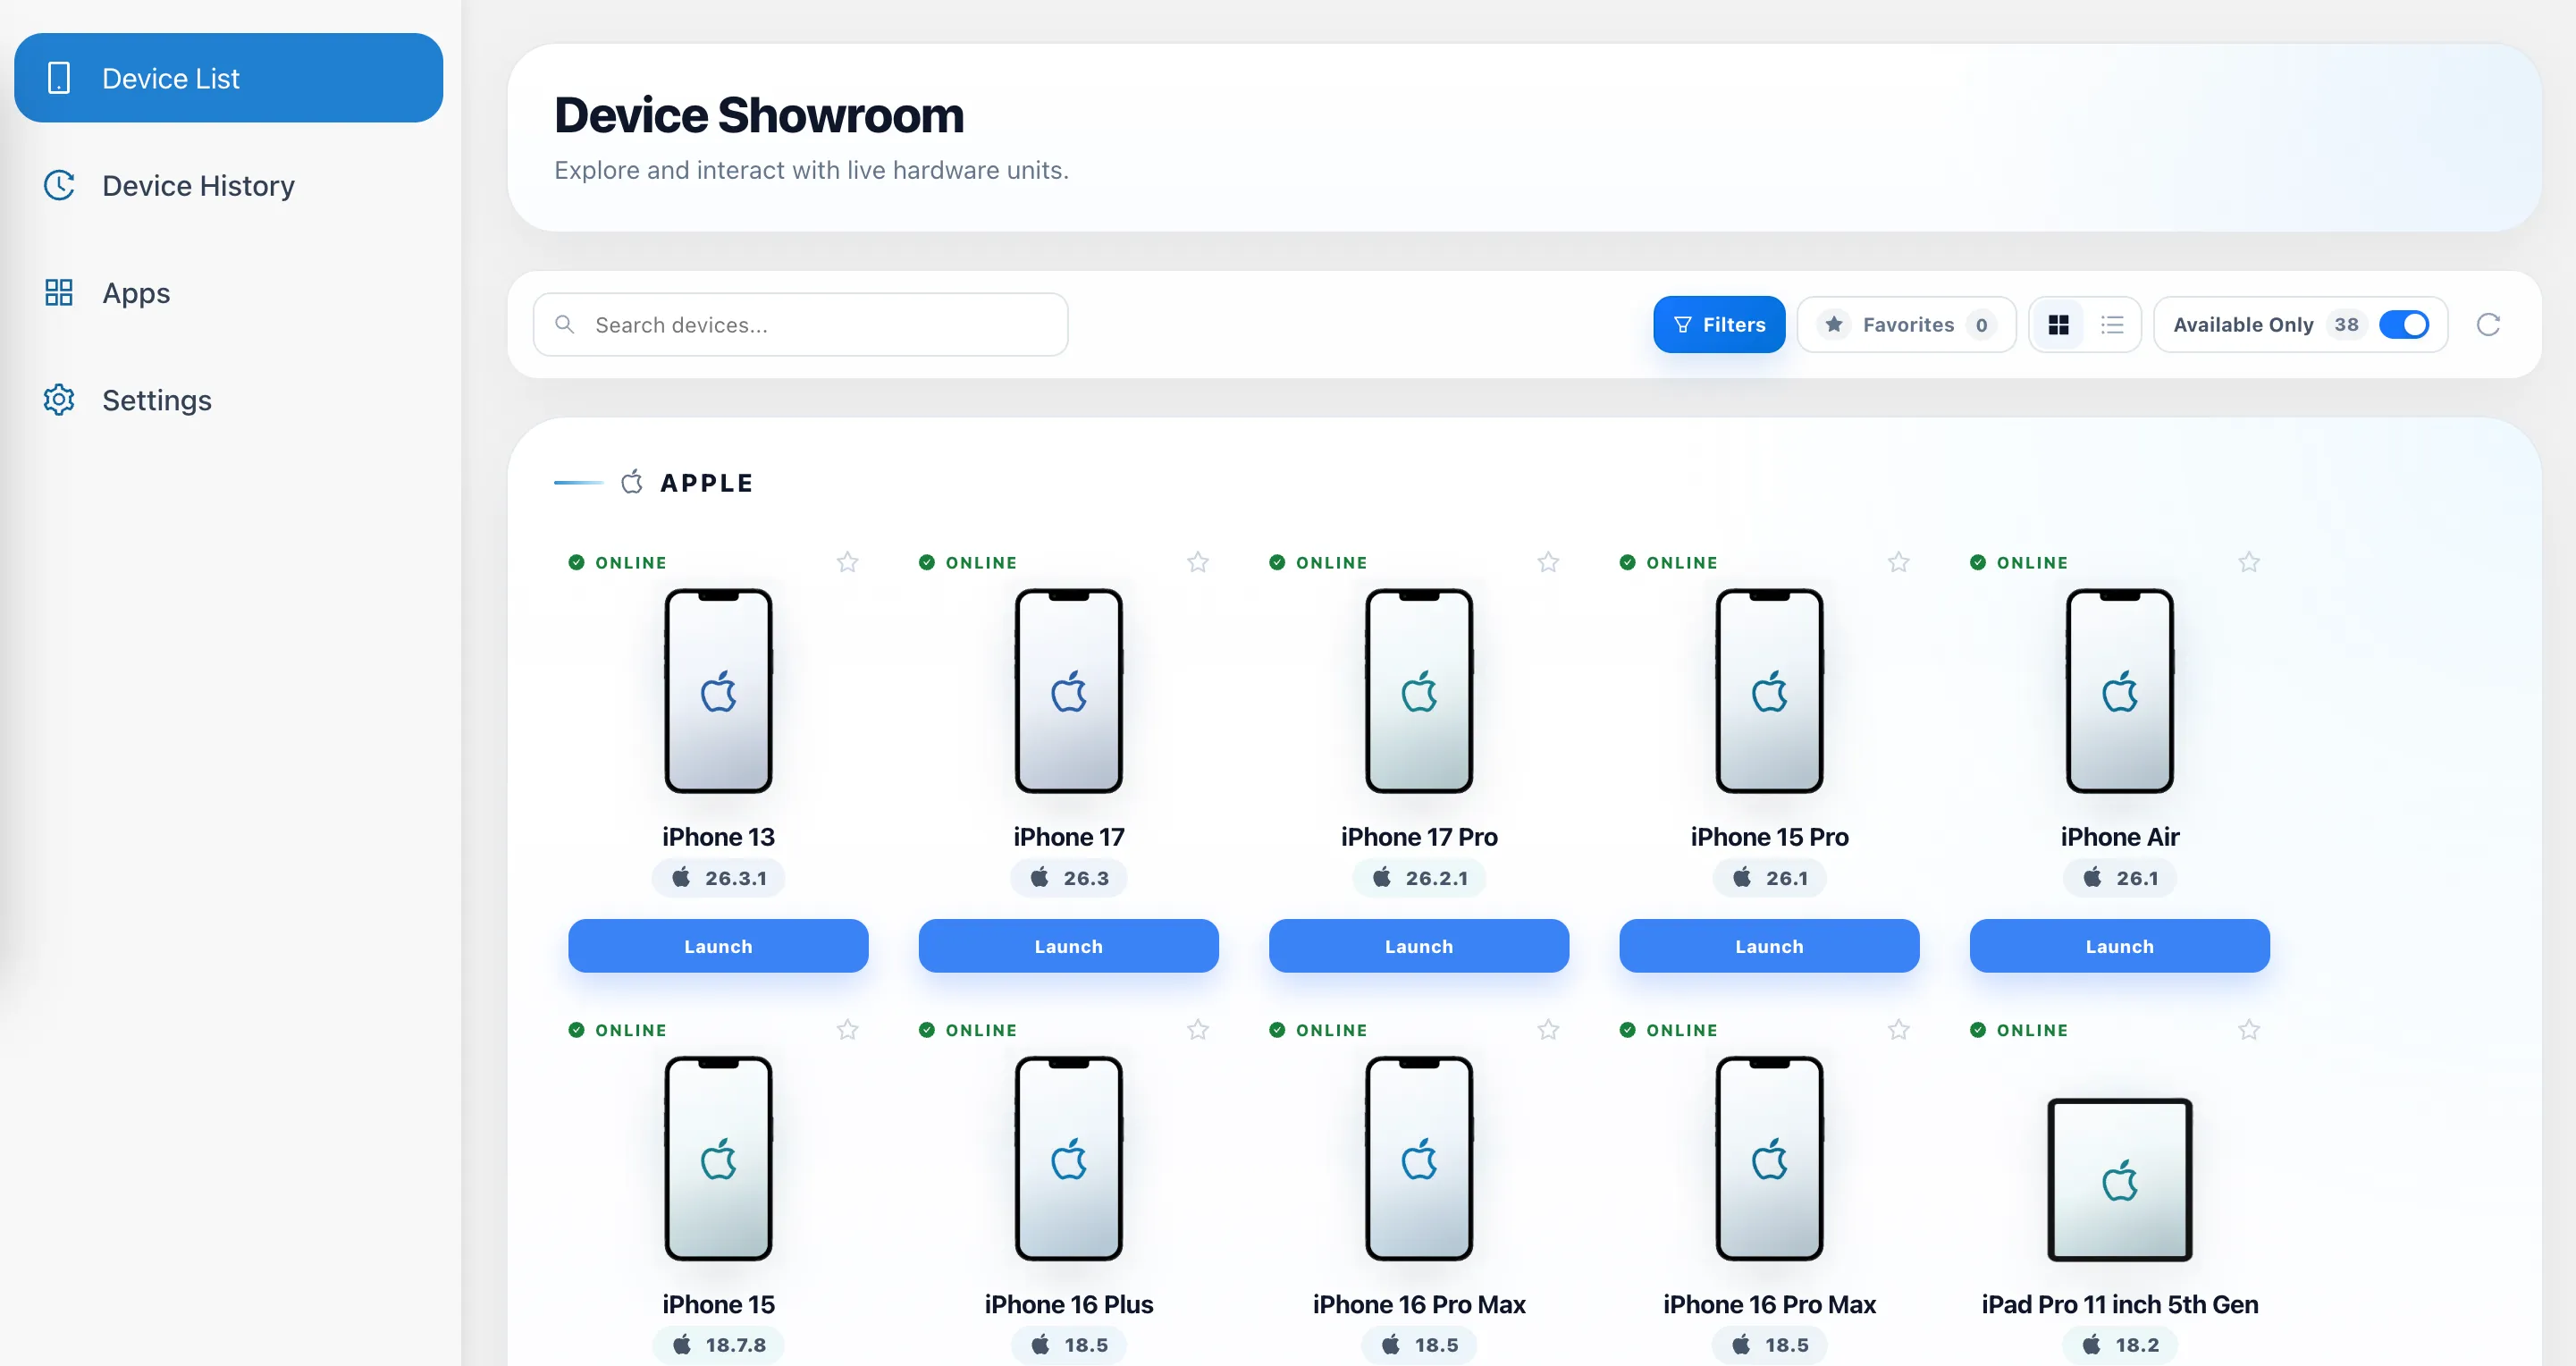Click the APPLE section heading

pyautogui.click(x=706, y=483)
